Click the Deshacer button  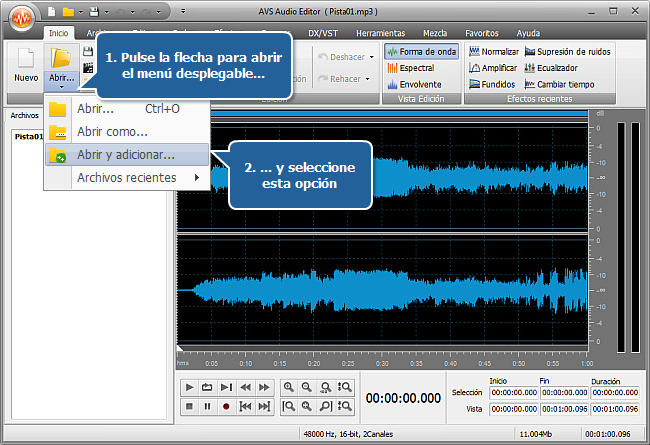tap(342, 57)
